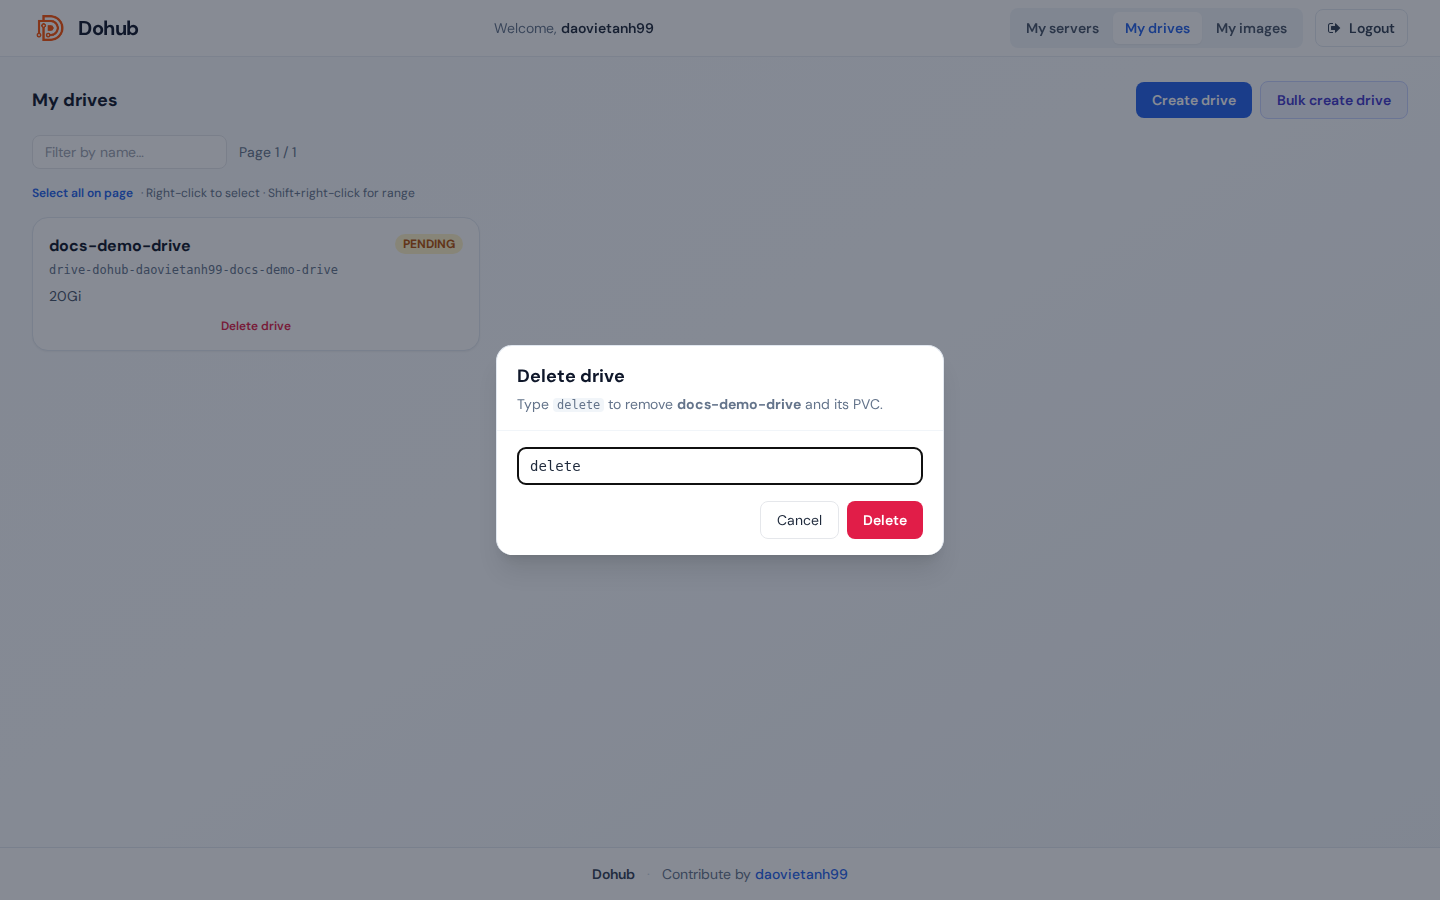Go to the My images tab

coord(1251,28)
